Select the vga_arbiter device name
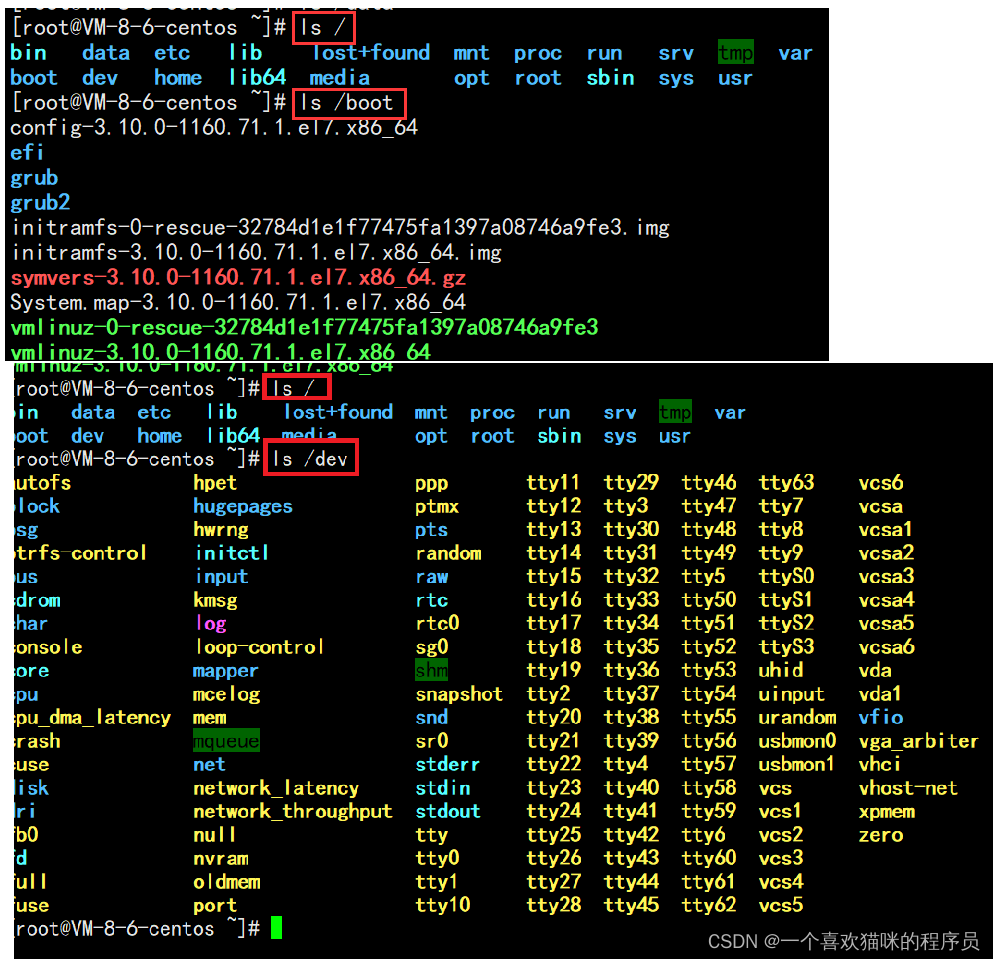This screenshot has height=961, width=996. (x=918, y=740)
